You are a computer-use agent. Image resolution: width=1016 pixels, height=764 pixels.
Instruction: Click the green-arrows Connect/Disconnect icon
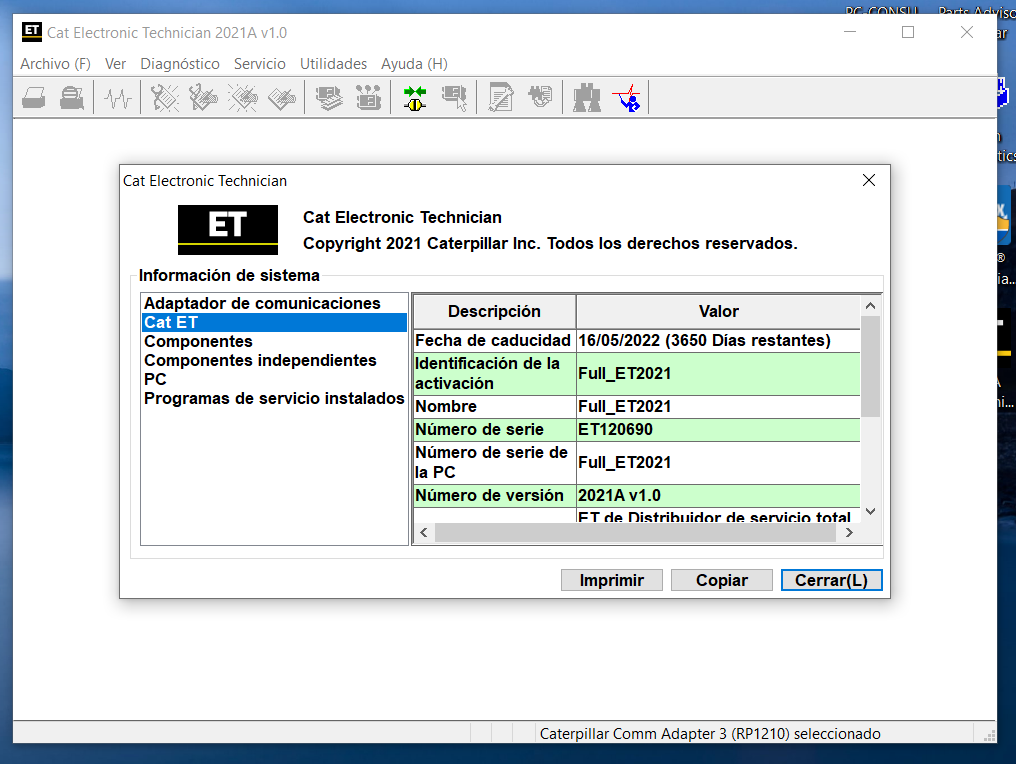415,98
